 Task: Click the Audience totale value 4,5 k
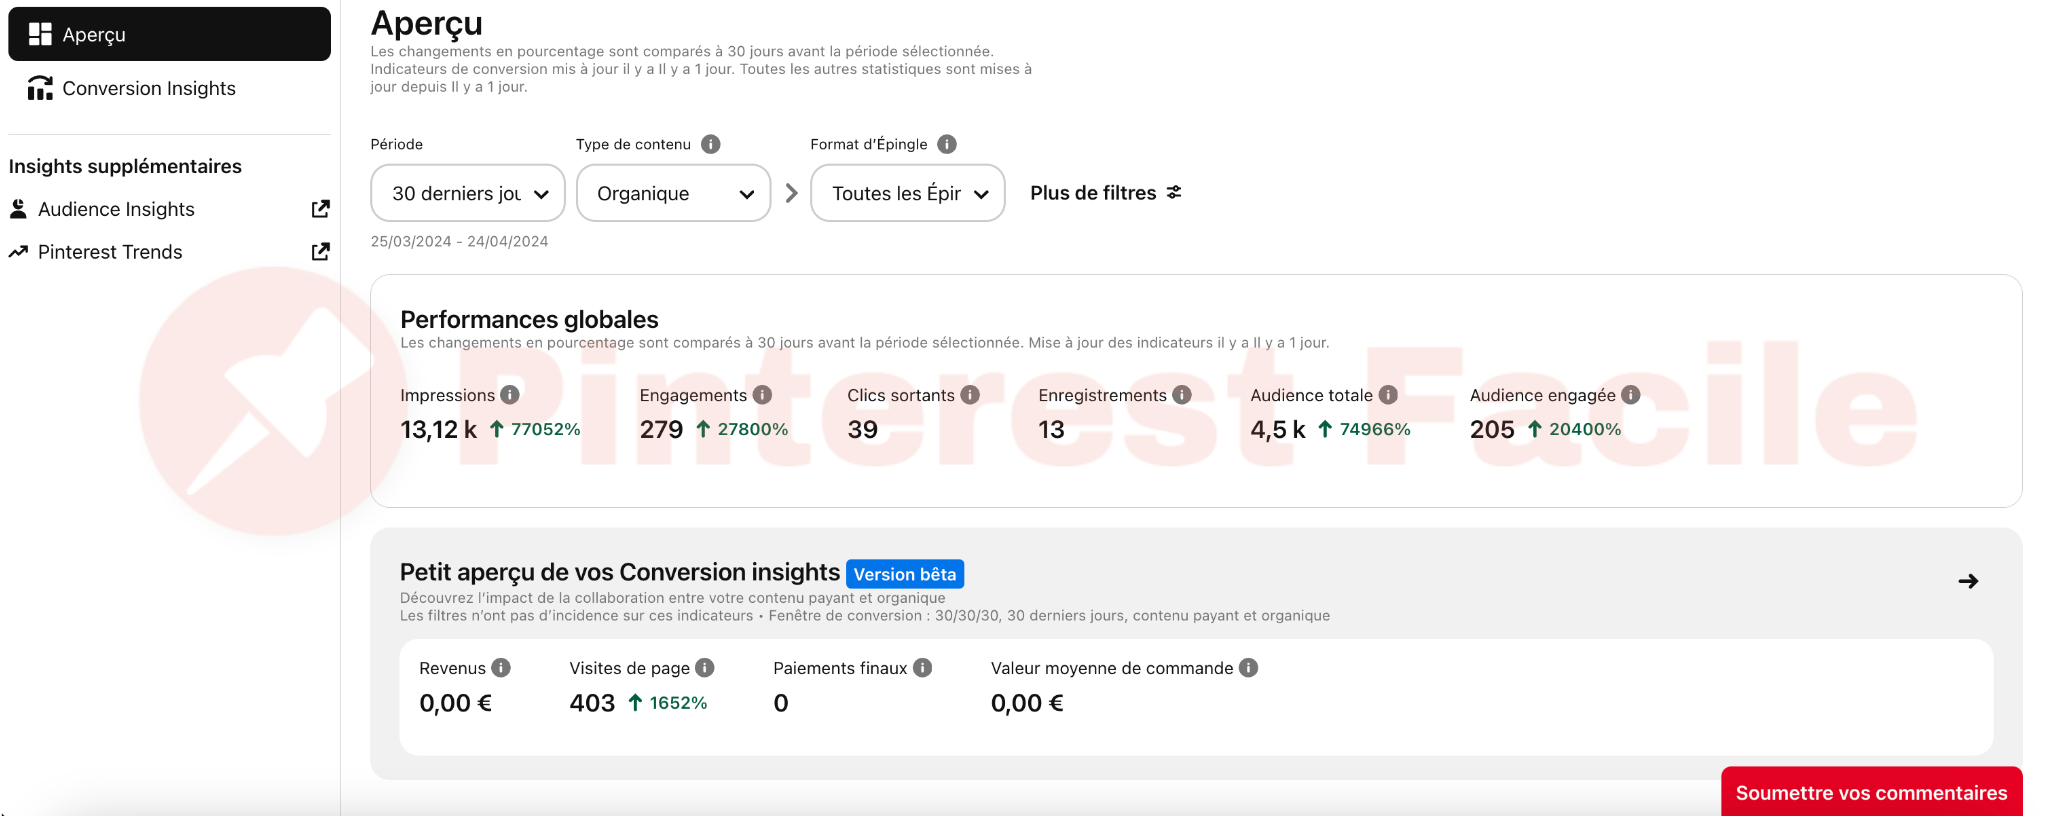tap(1278, 430)
